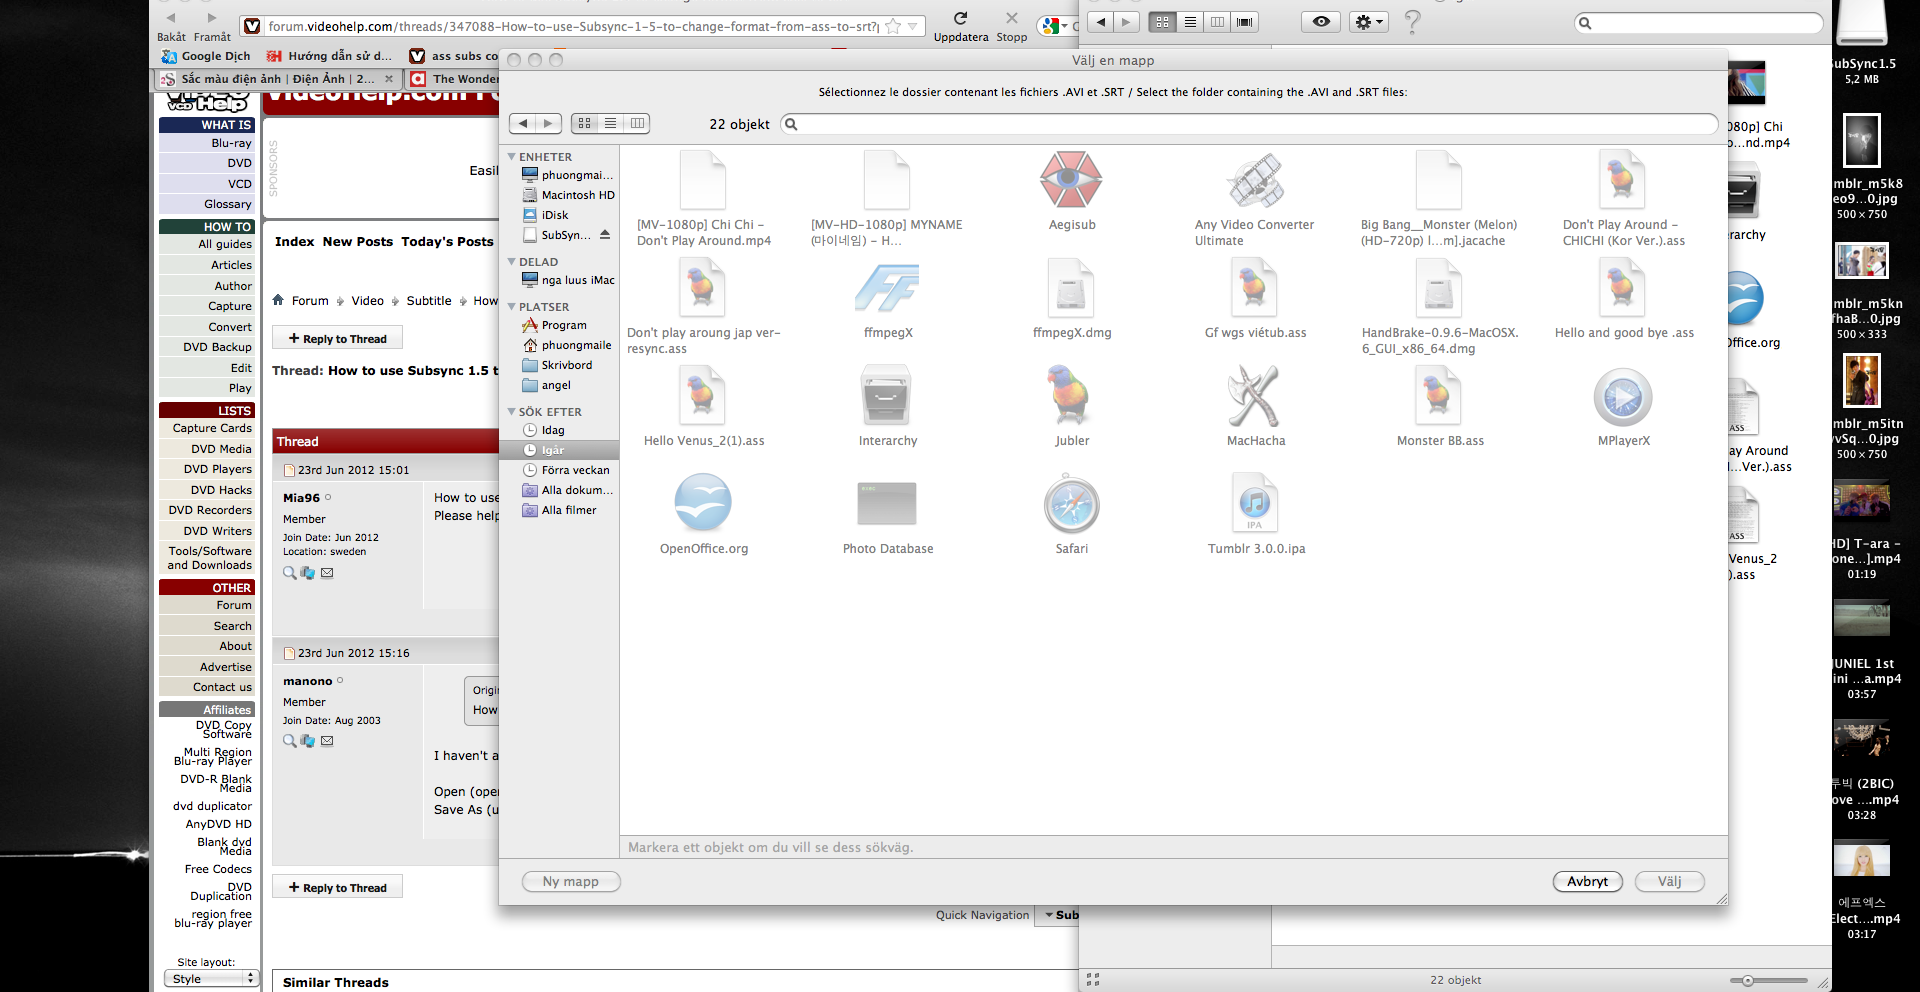Collapse the PLATSER sidebar section
Viewport: 1920px width, 992px height.
(x=511, y=307)
